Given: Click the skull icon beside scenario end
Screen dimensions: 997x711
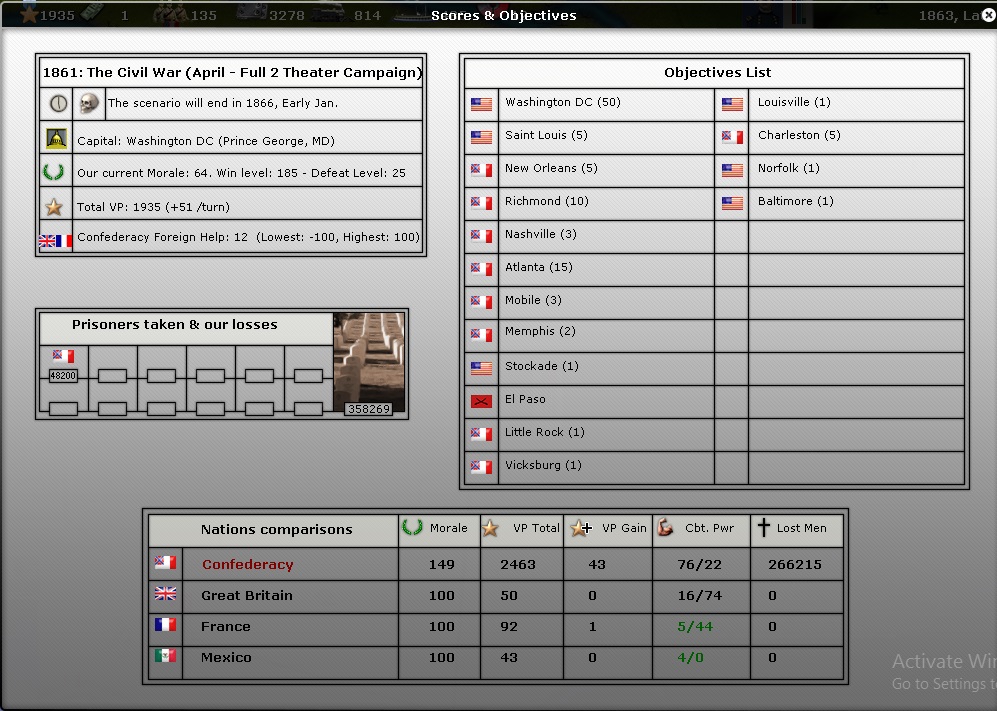Looking at the screenshot, I should (x=89, y=103).
